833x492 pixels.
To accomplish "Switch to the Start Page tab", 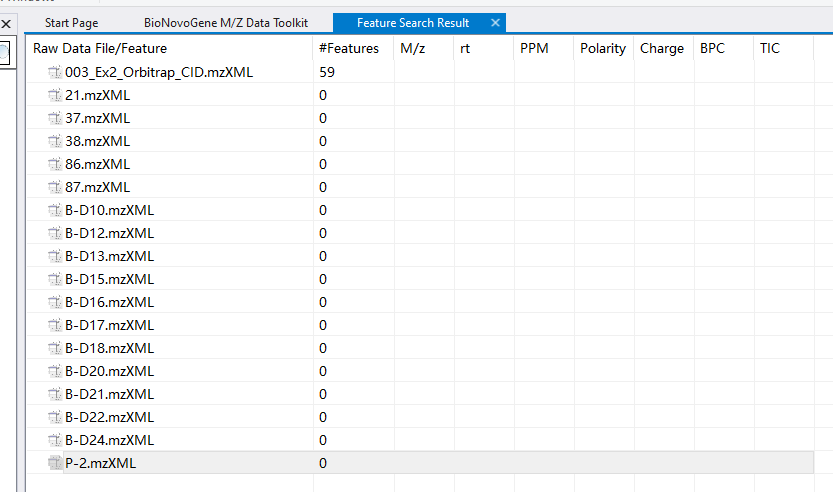I will click(x=71, y=23).
